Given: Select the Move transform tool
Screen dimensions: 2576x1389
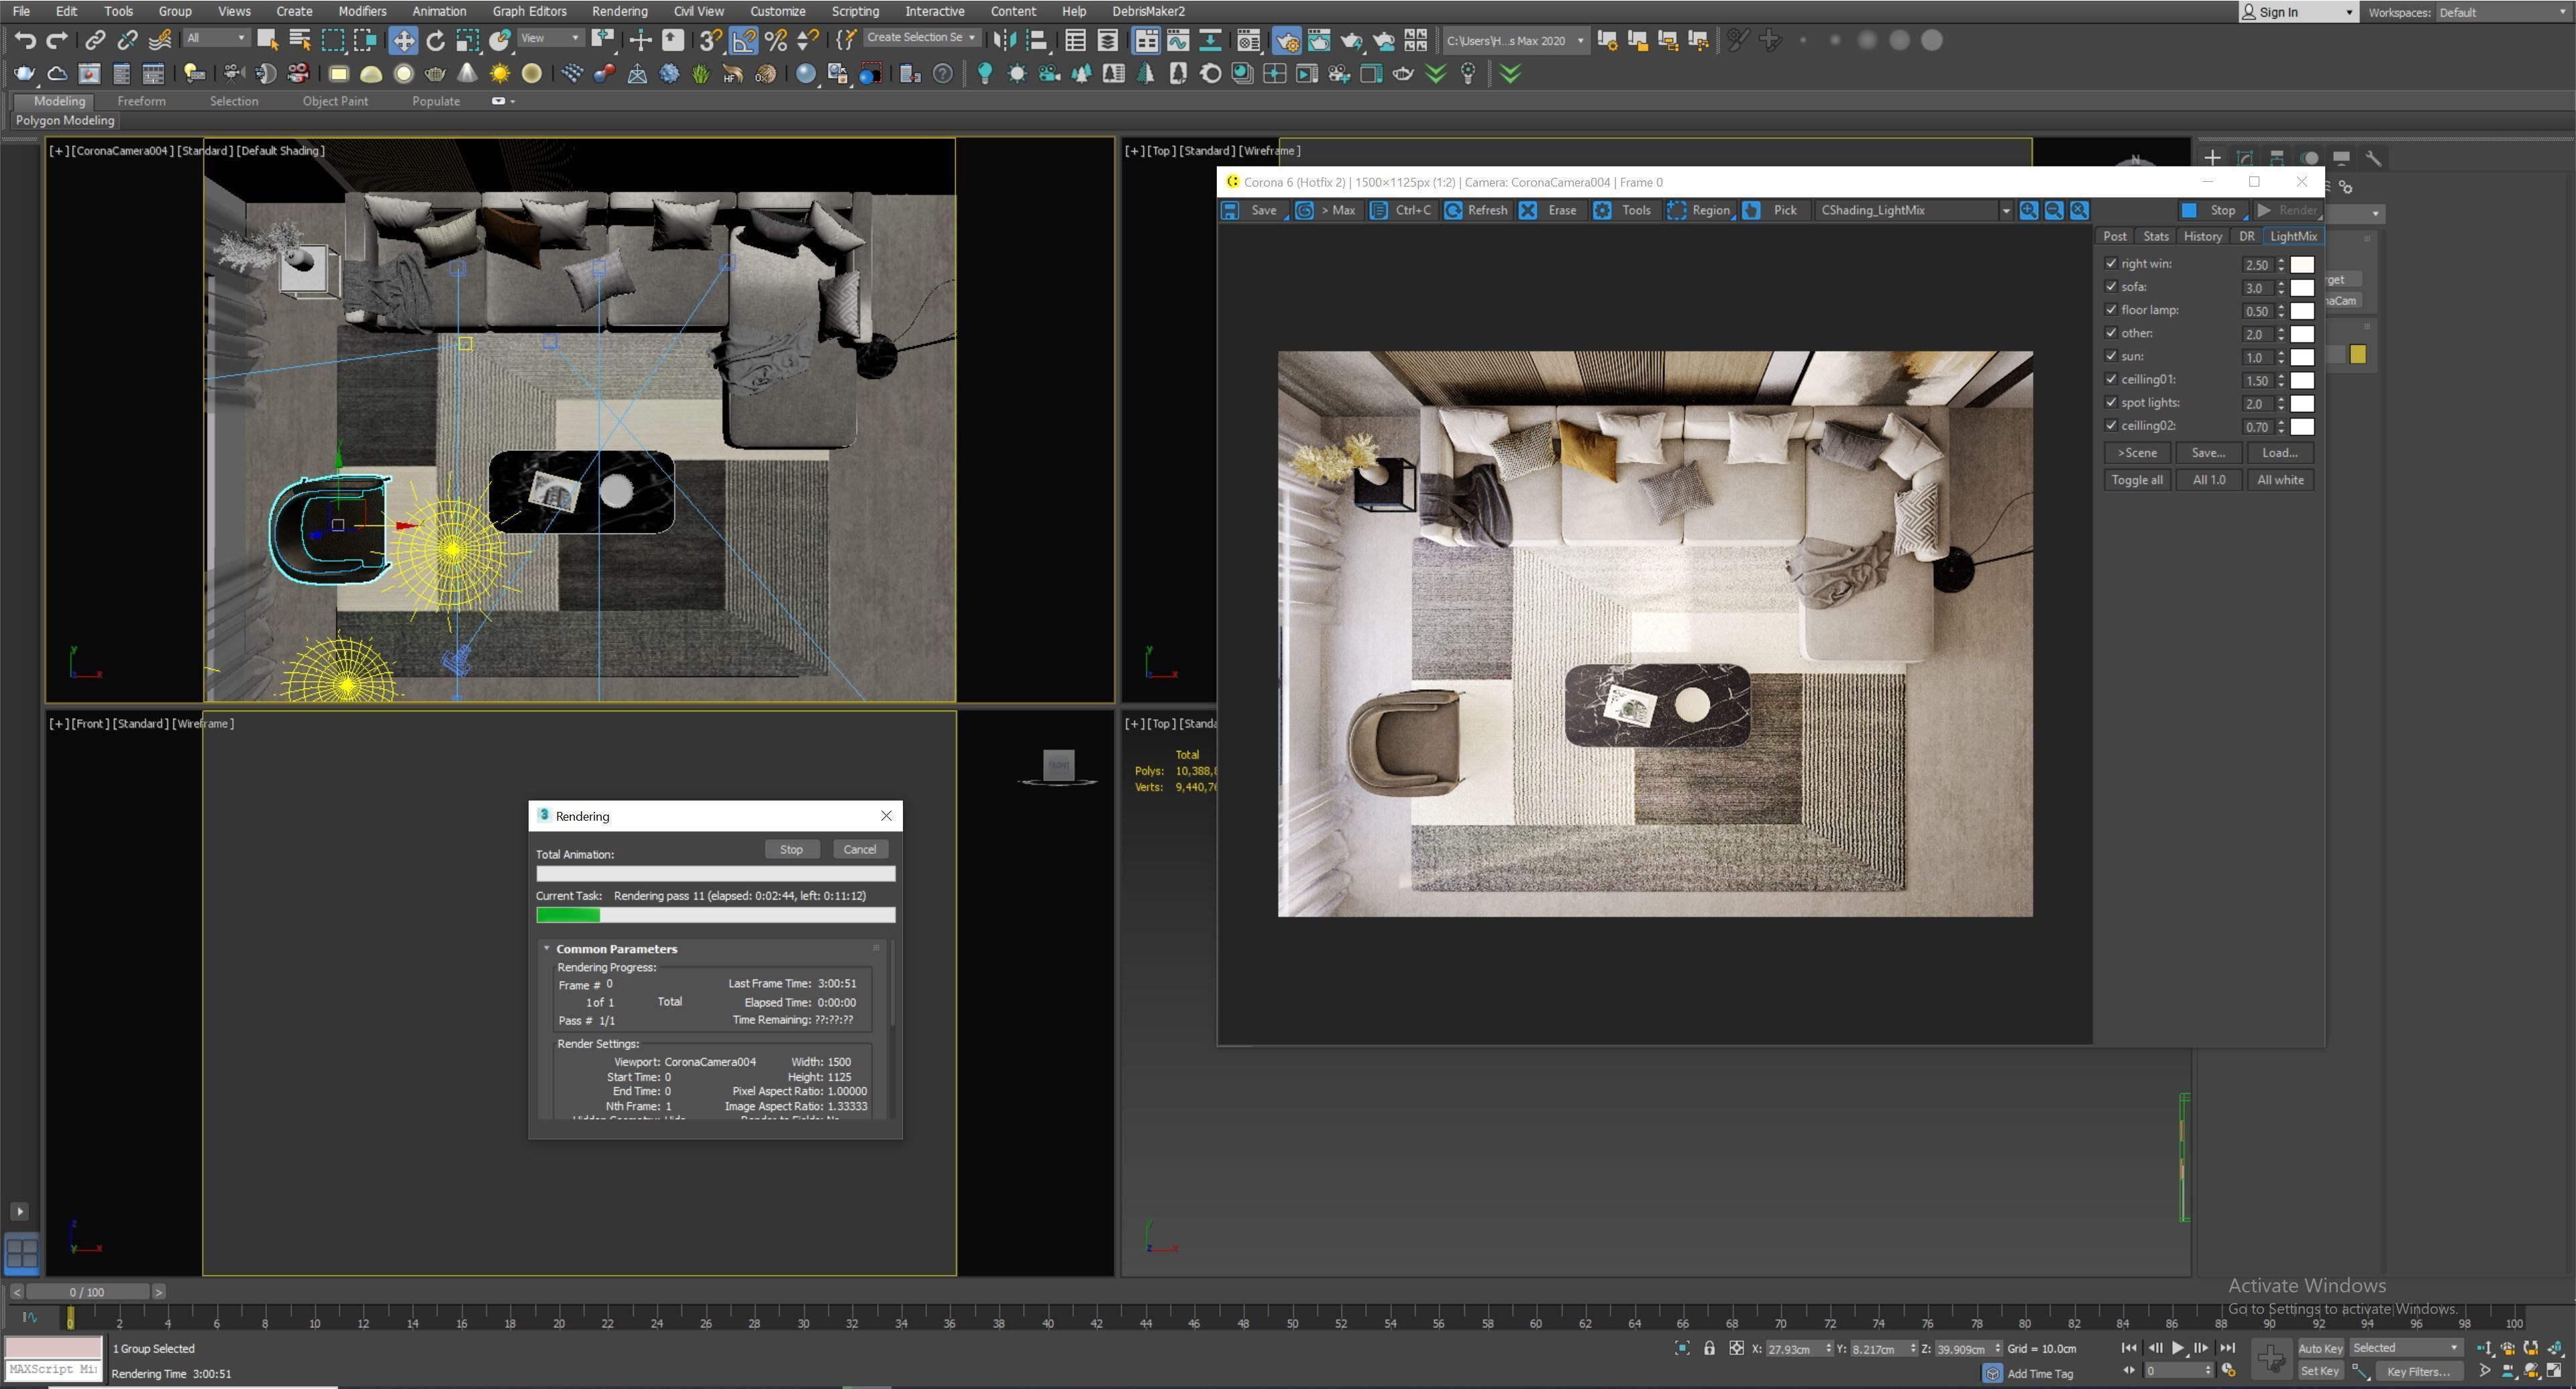Looking at the screenshot, I should pos(403,40).
